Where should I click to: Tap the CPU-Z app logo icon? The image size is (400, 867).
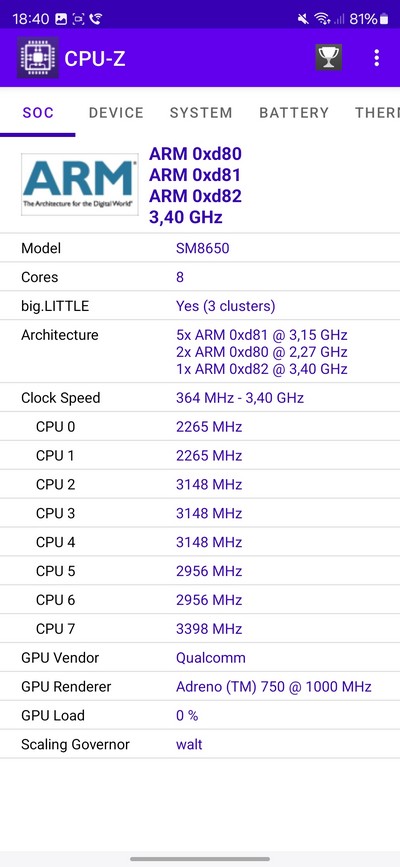(38, 58)
